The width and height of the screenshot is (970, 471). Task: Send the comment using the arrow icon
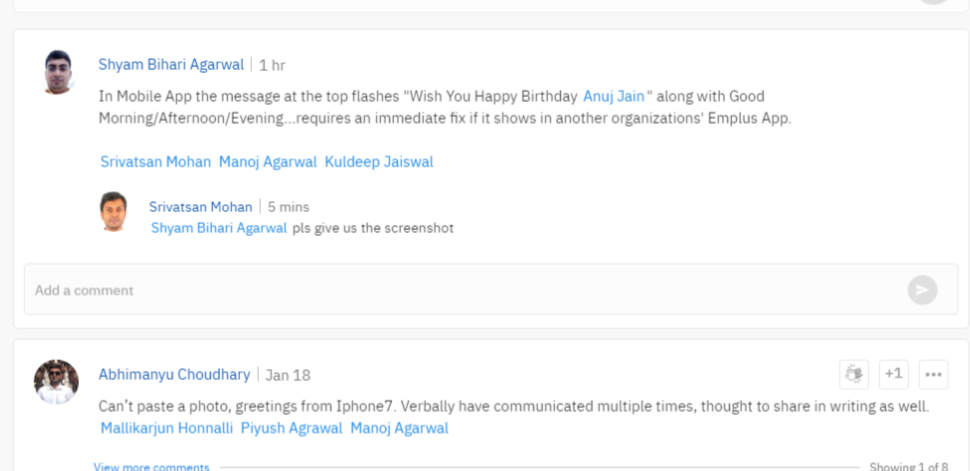click(x=922, y=290)
